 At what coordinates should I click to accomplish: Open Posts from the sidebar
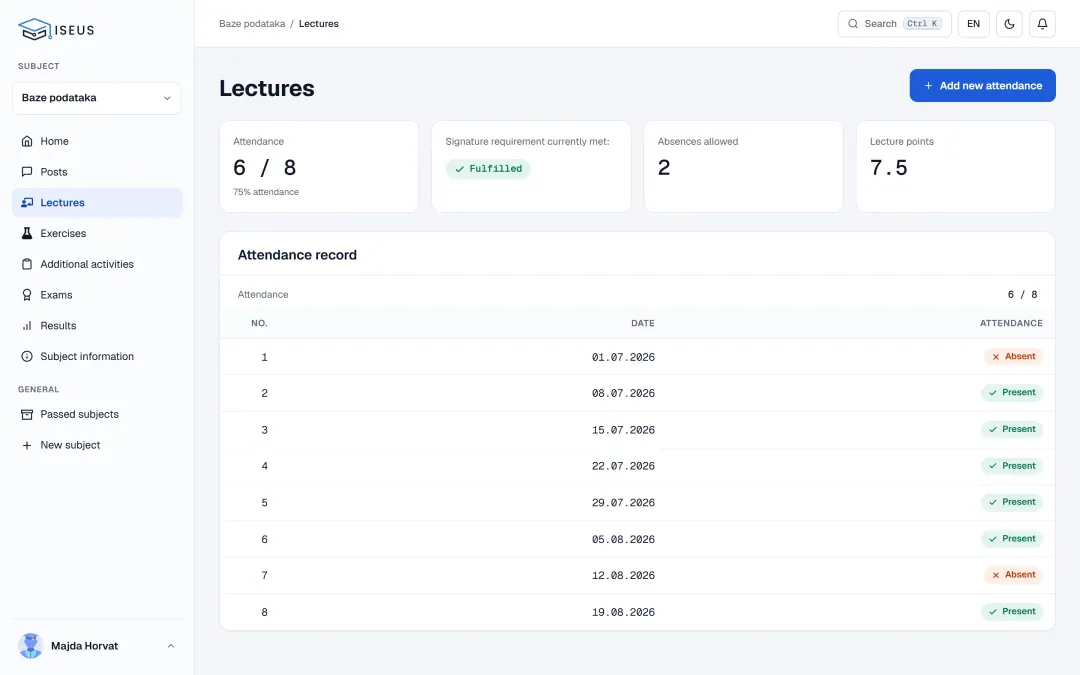coord(97,172)
